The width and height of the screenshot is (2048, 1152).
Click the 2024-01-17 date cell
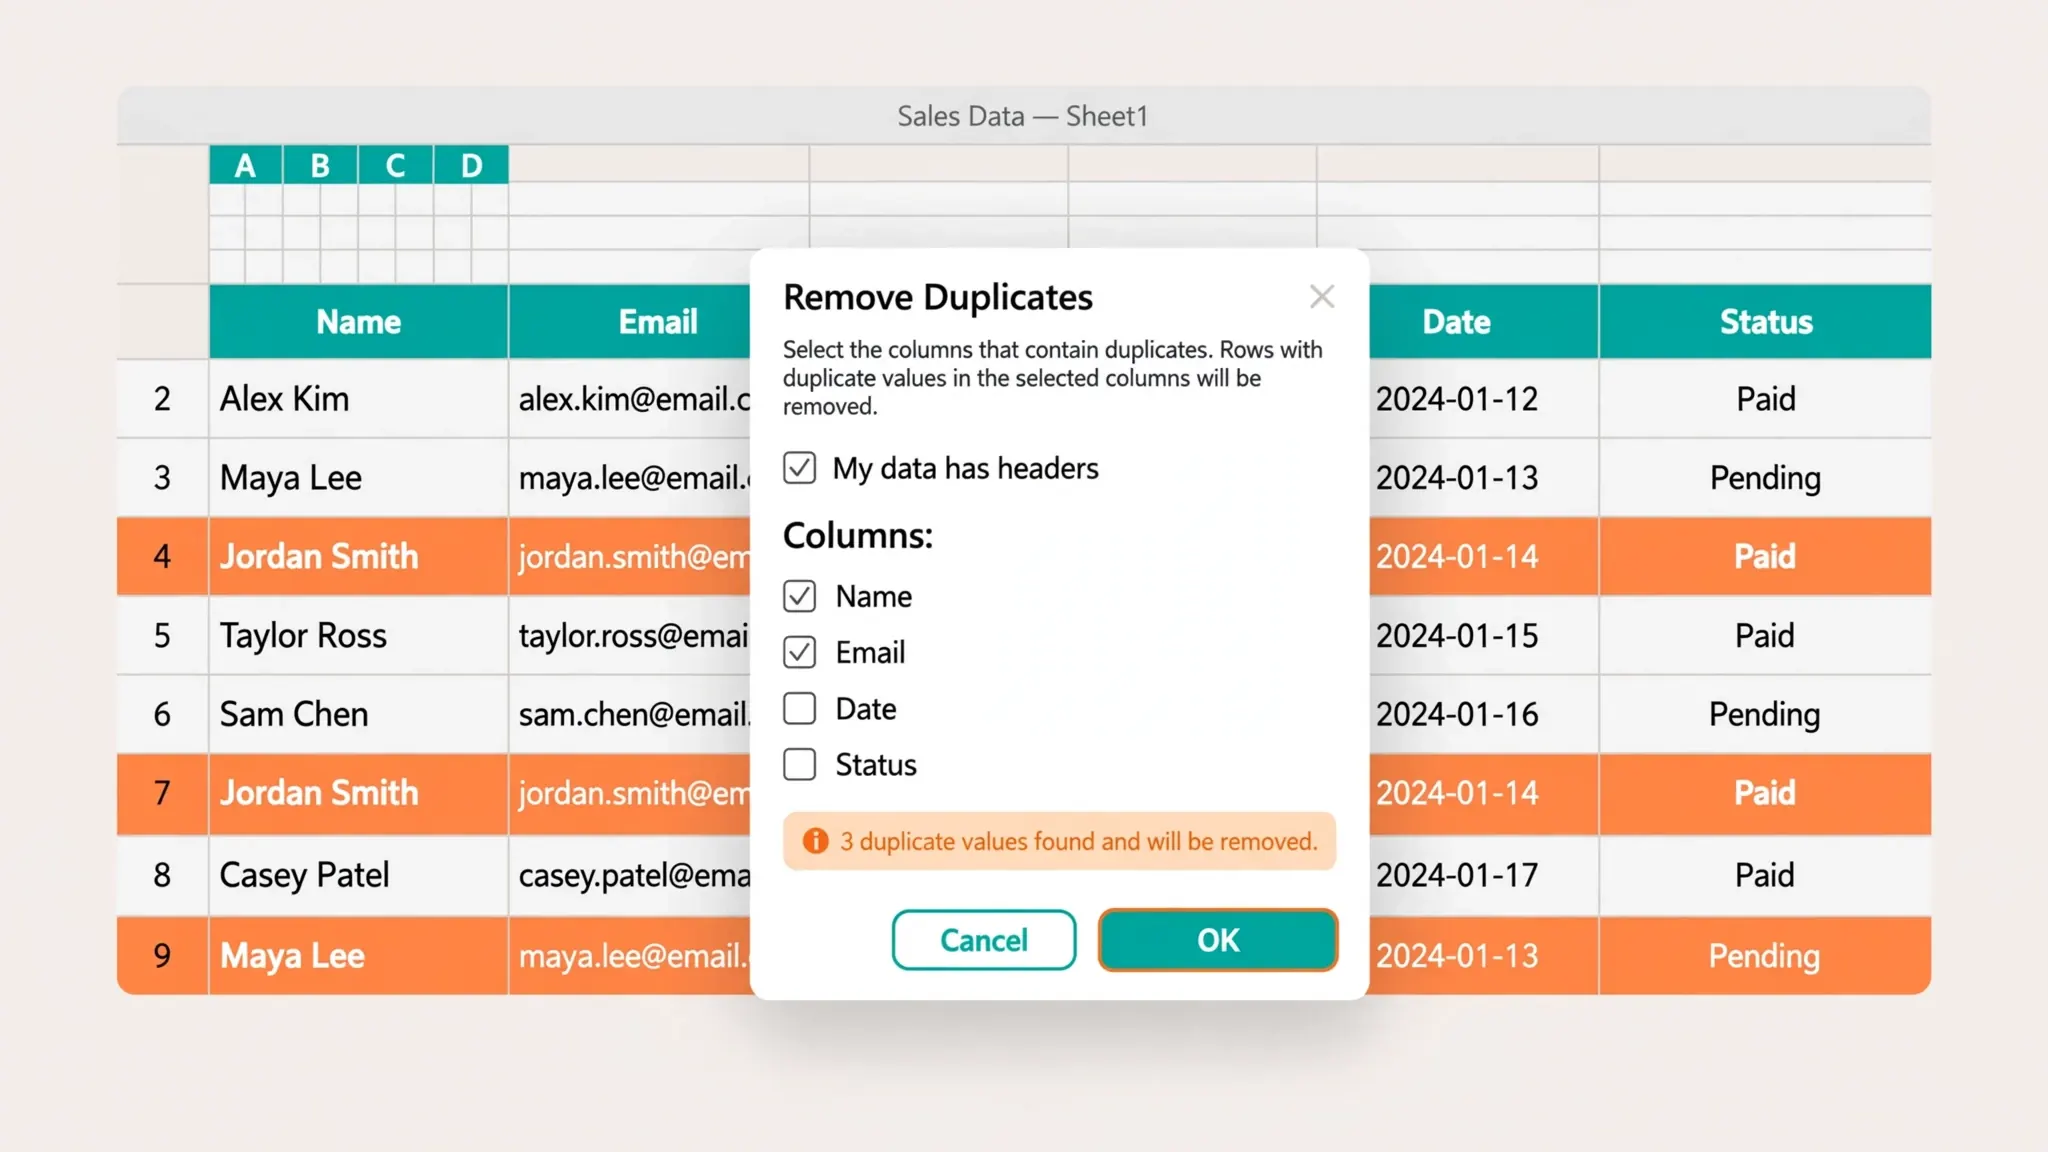[x=1484, y=875]
